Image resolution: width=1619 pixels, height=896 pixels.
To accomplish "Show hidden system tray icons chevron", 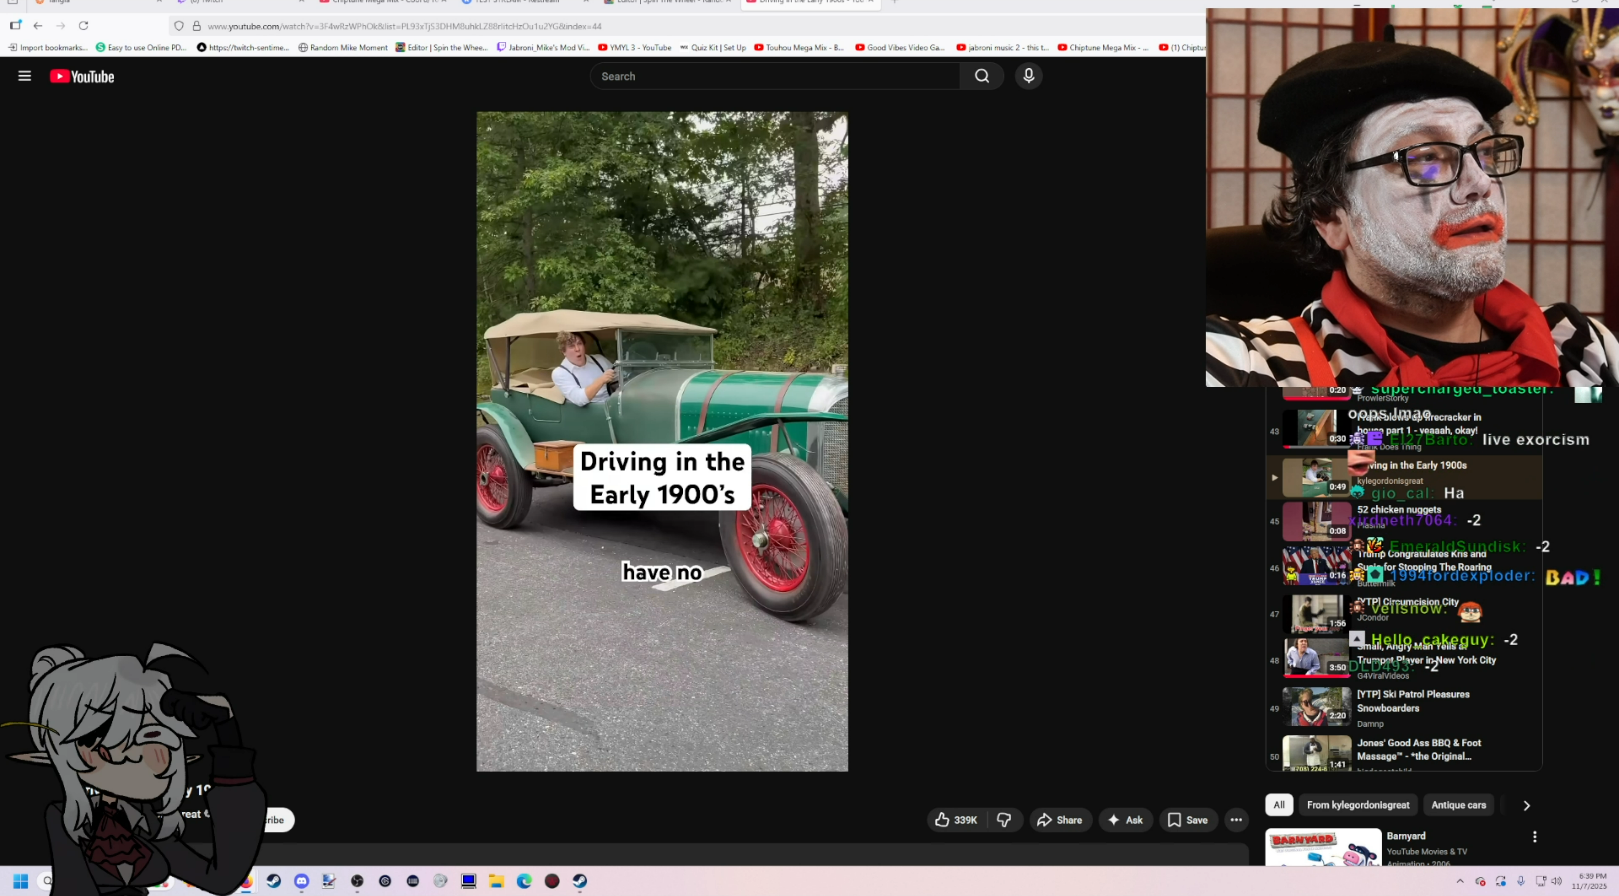I will point(1460,881).
